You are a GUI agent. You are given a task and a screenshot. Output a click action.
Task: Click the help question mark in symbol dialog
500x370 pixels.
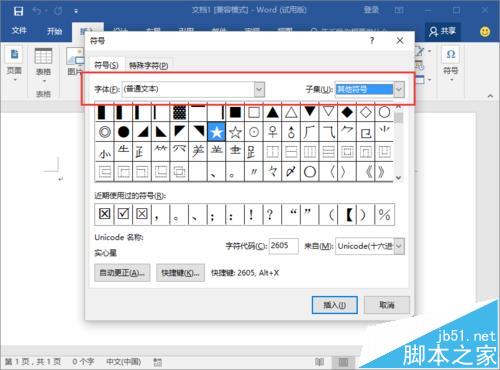click(372, 41)
